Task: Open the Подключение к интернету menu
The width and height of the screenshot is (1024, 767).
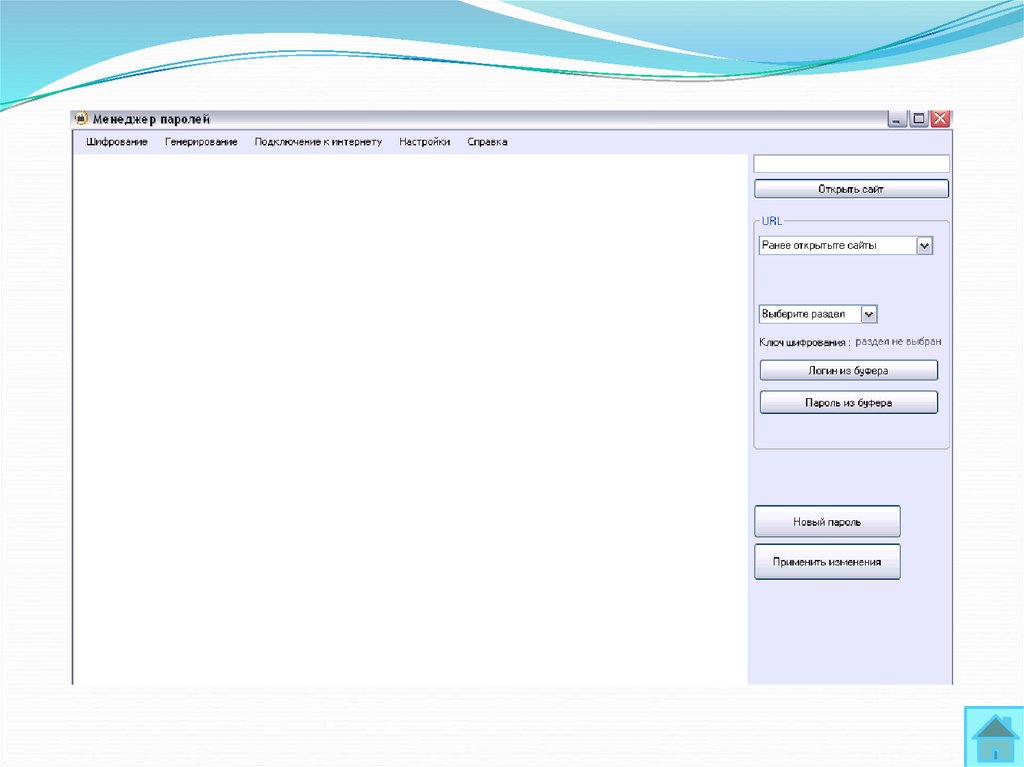Action: (x=318, y=142)
